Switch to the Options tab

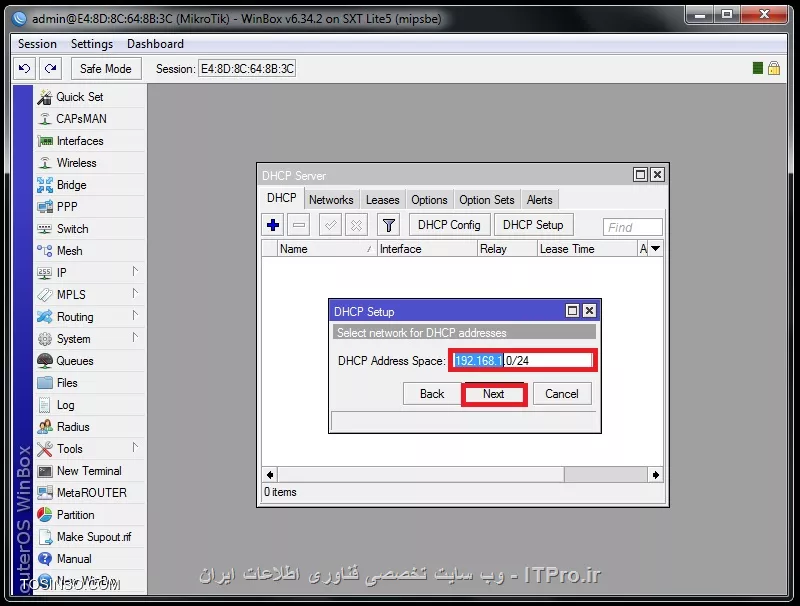point(430,200)
